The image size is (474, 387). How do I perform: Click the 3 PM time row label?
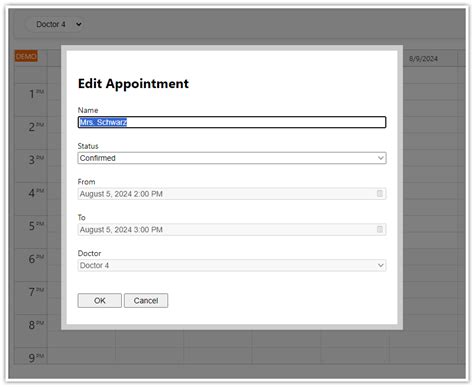36,160
